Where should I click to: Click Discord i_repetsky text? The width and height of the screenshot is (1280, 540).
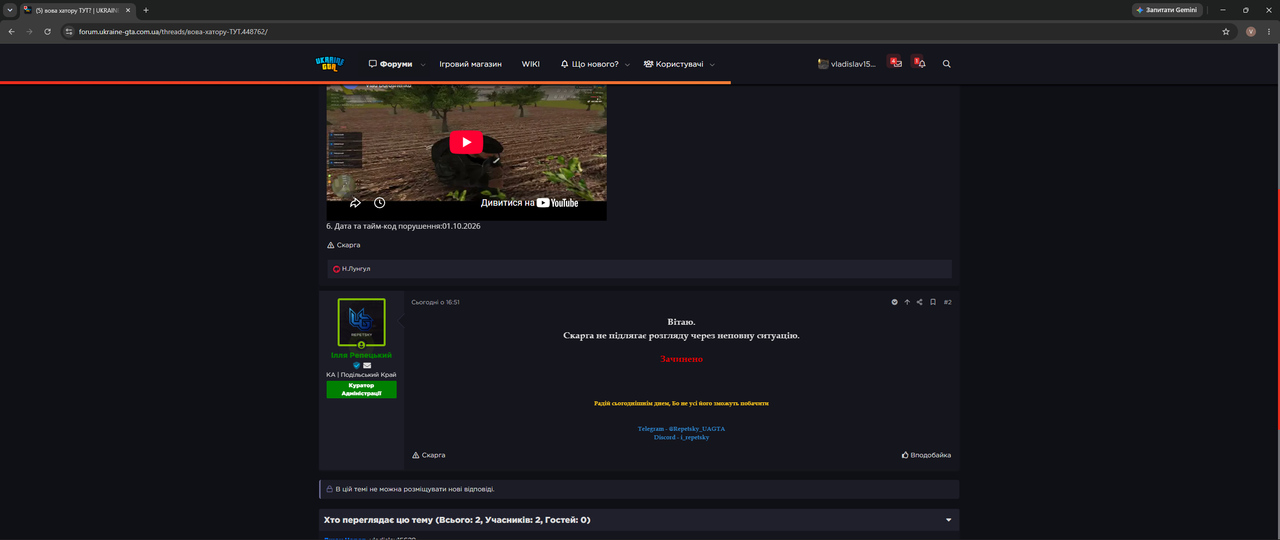[681, 437]
